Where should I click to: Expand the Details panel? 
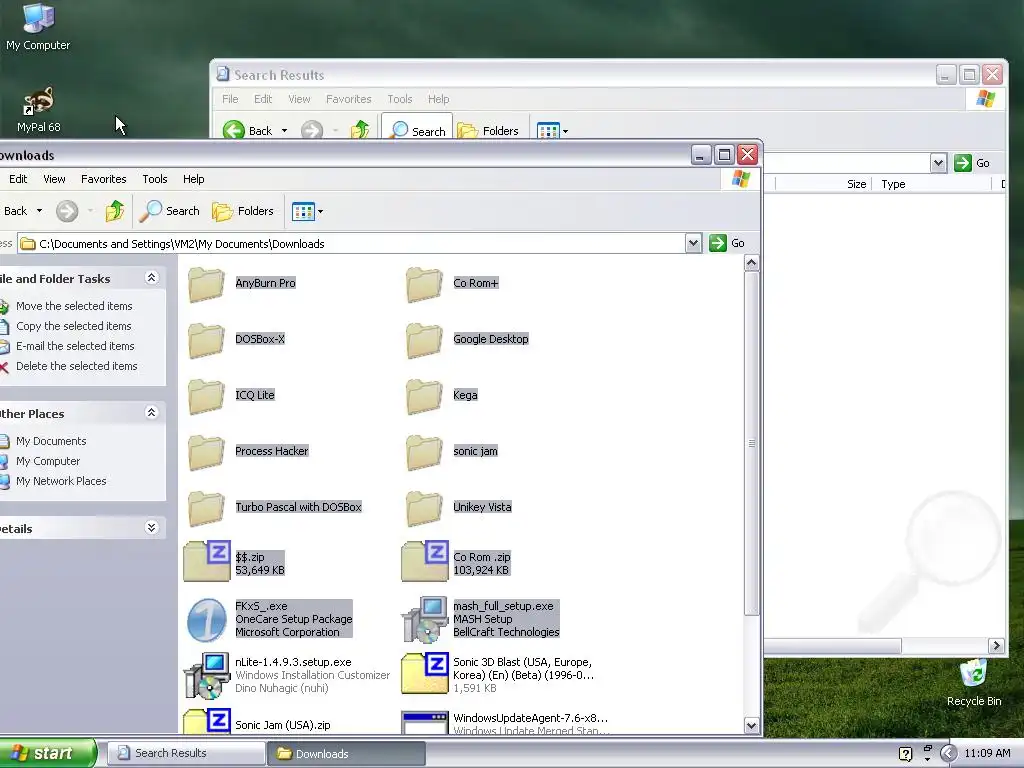(152, 528)
